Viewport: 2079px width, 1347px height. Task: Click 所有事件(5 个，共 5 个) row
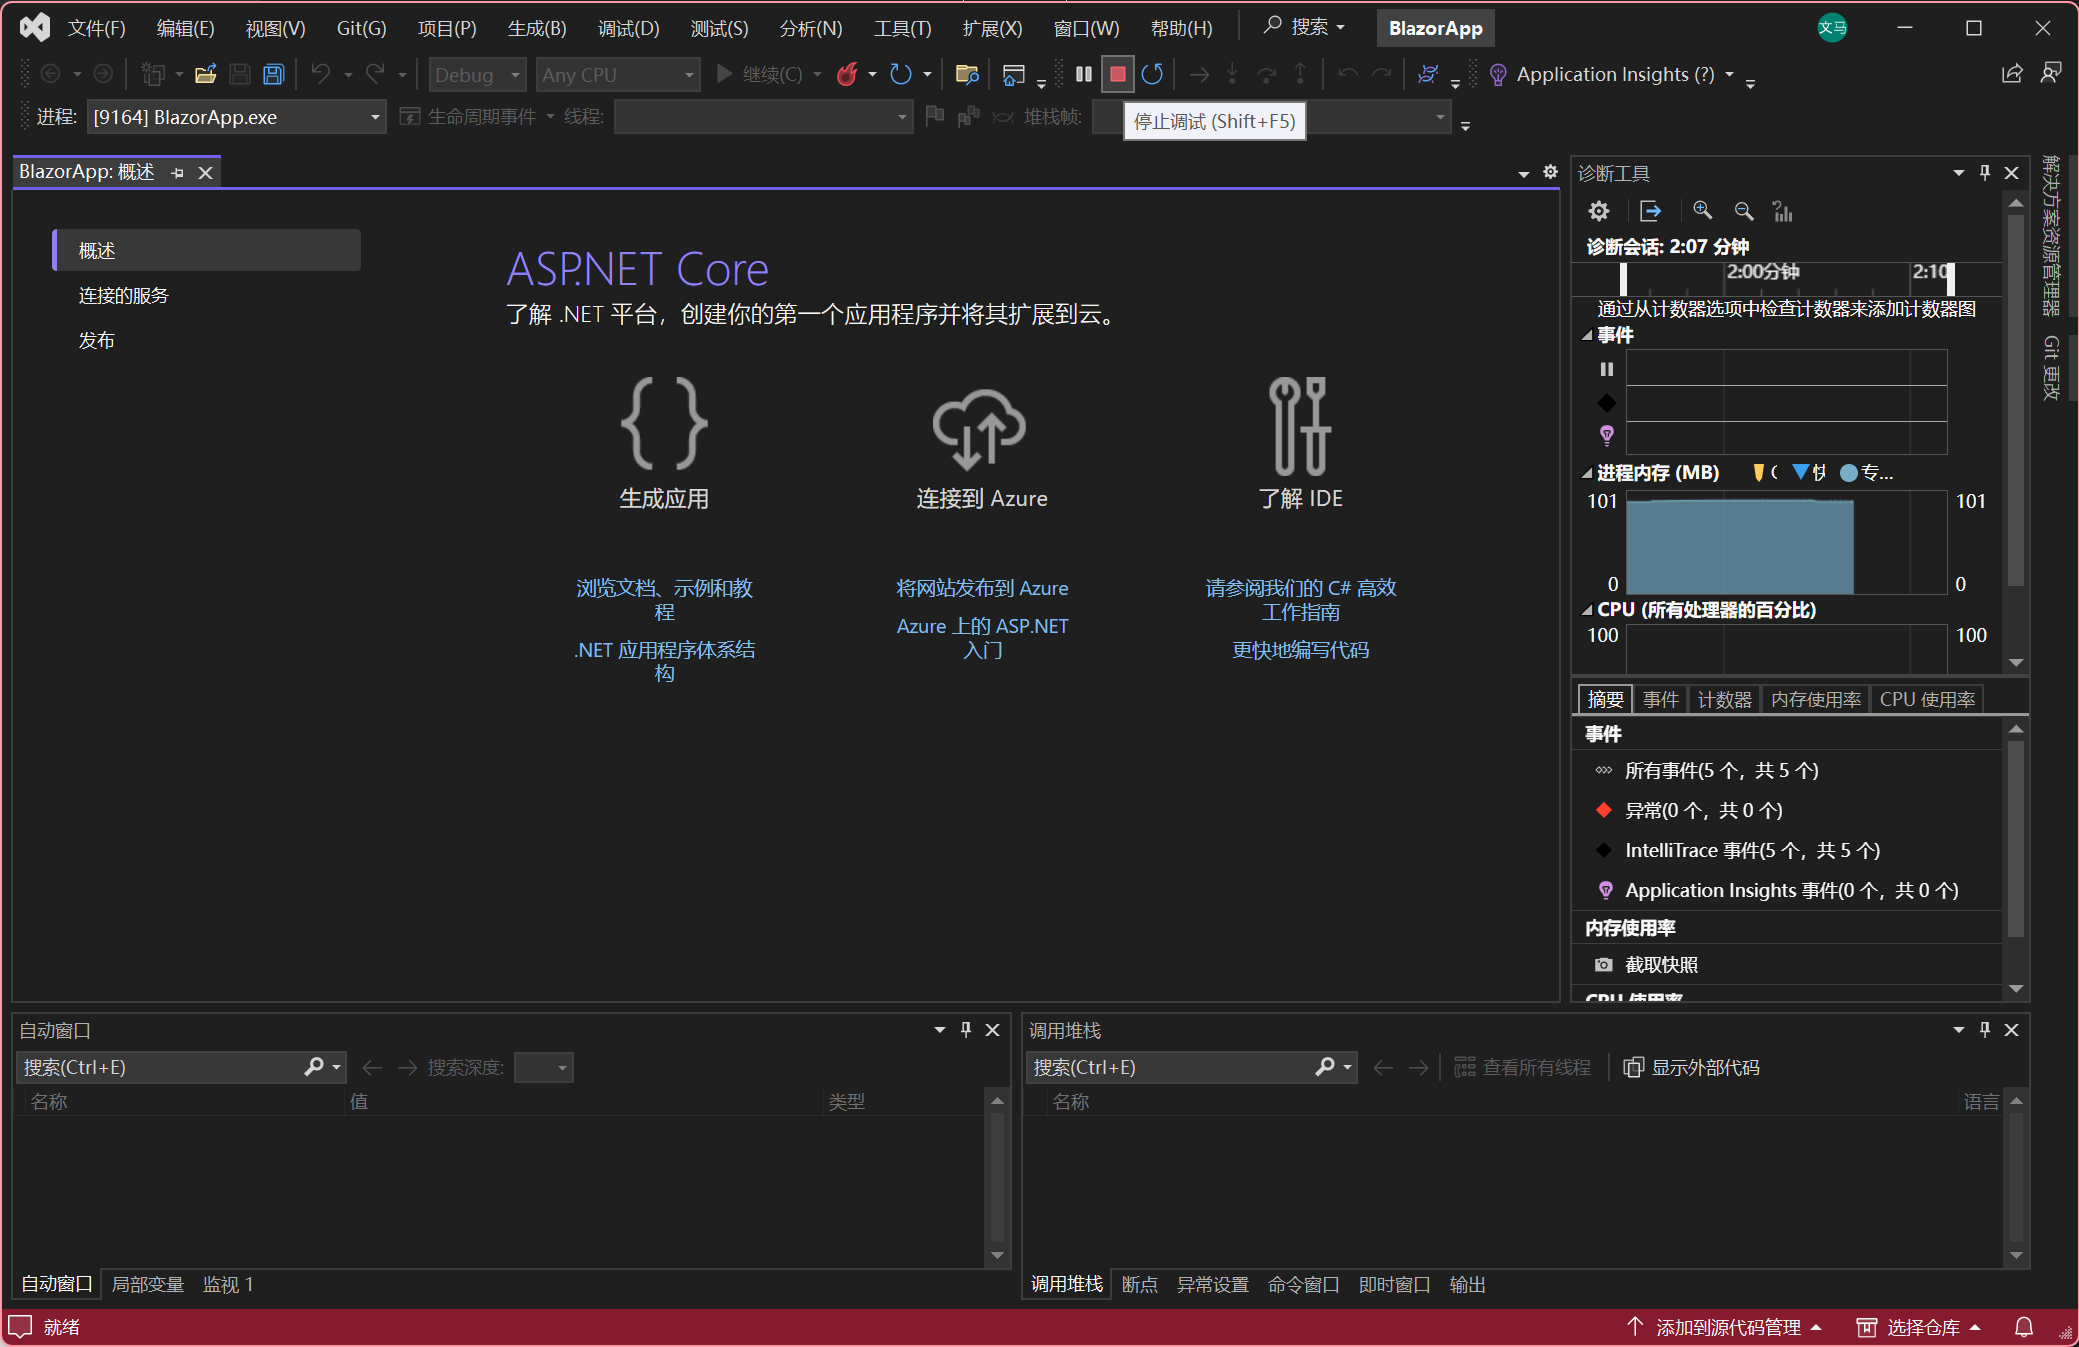coord(1721,771)
